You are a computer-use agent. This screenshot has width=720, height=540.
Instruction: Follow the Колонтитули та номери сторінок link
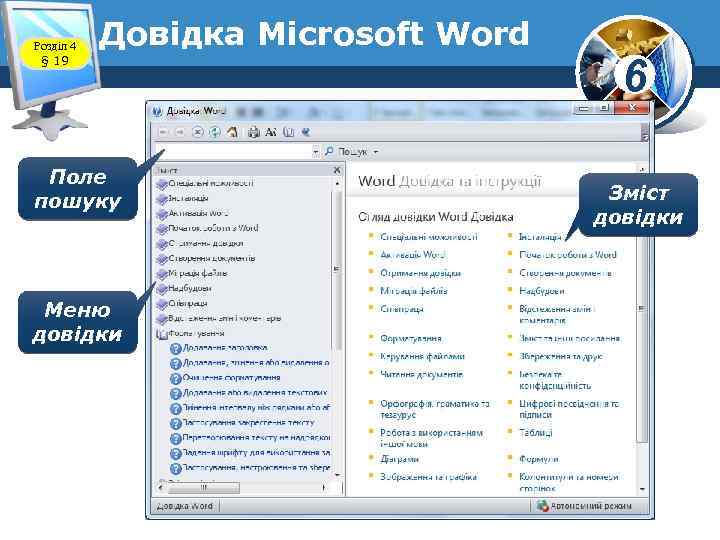tap(569, 483)
